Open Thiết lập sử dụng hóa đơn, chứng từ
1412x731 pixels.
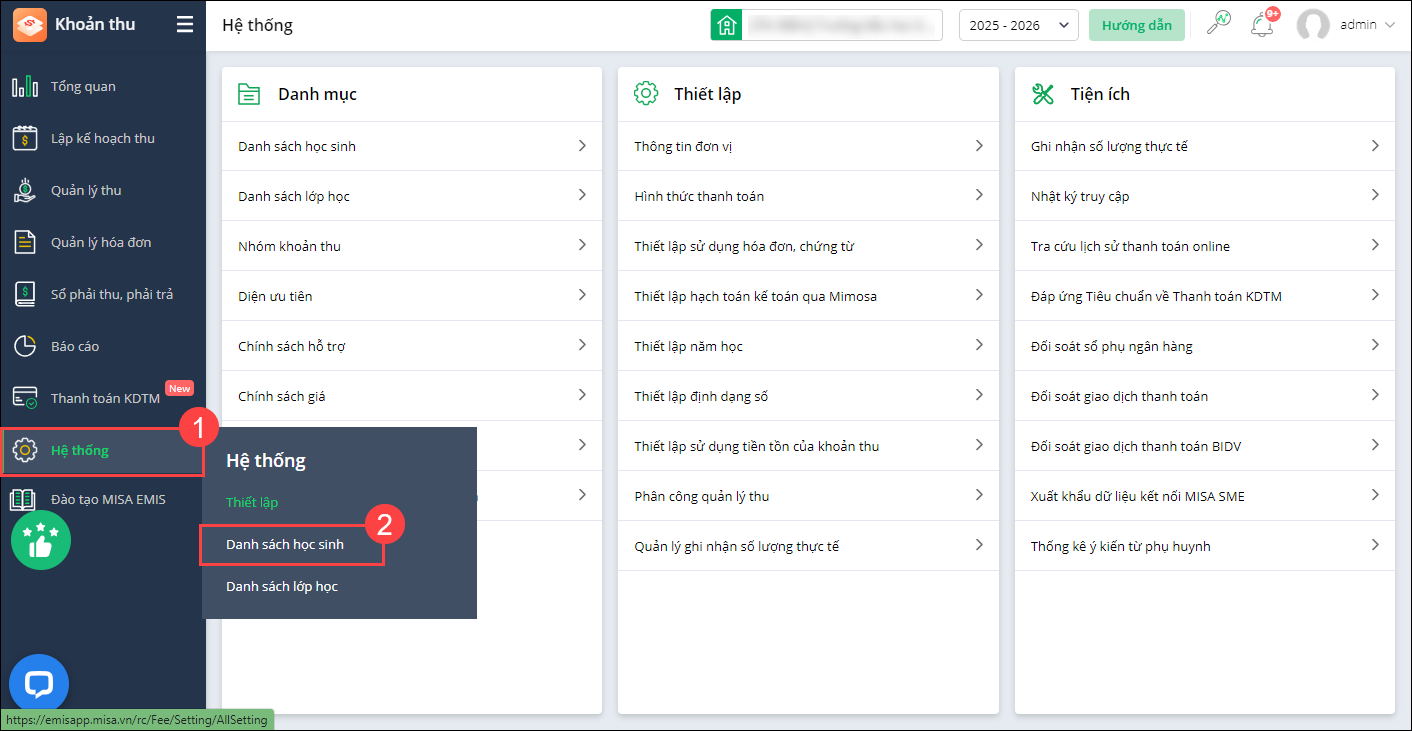[808, 246]
